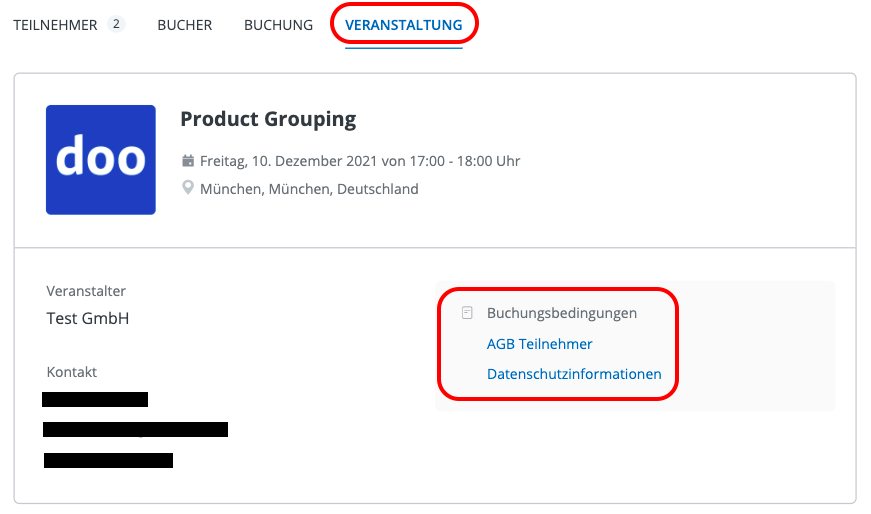Click the organizer name Test GmbH
The height and width of the screenshot is (514, 871).
[88, 319]
